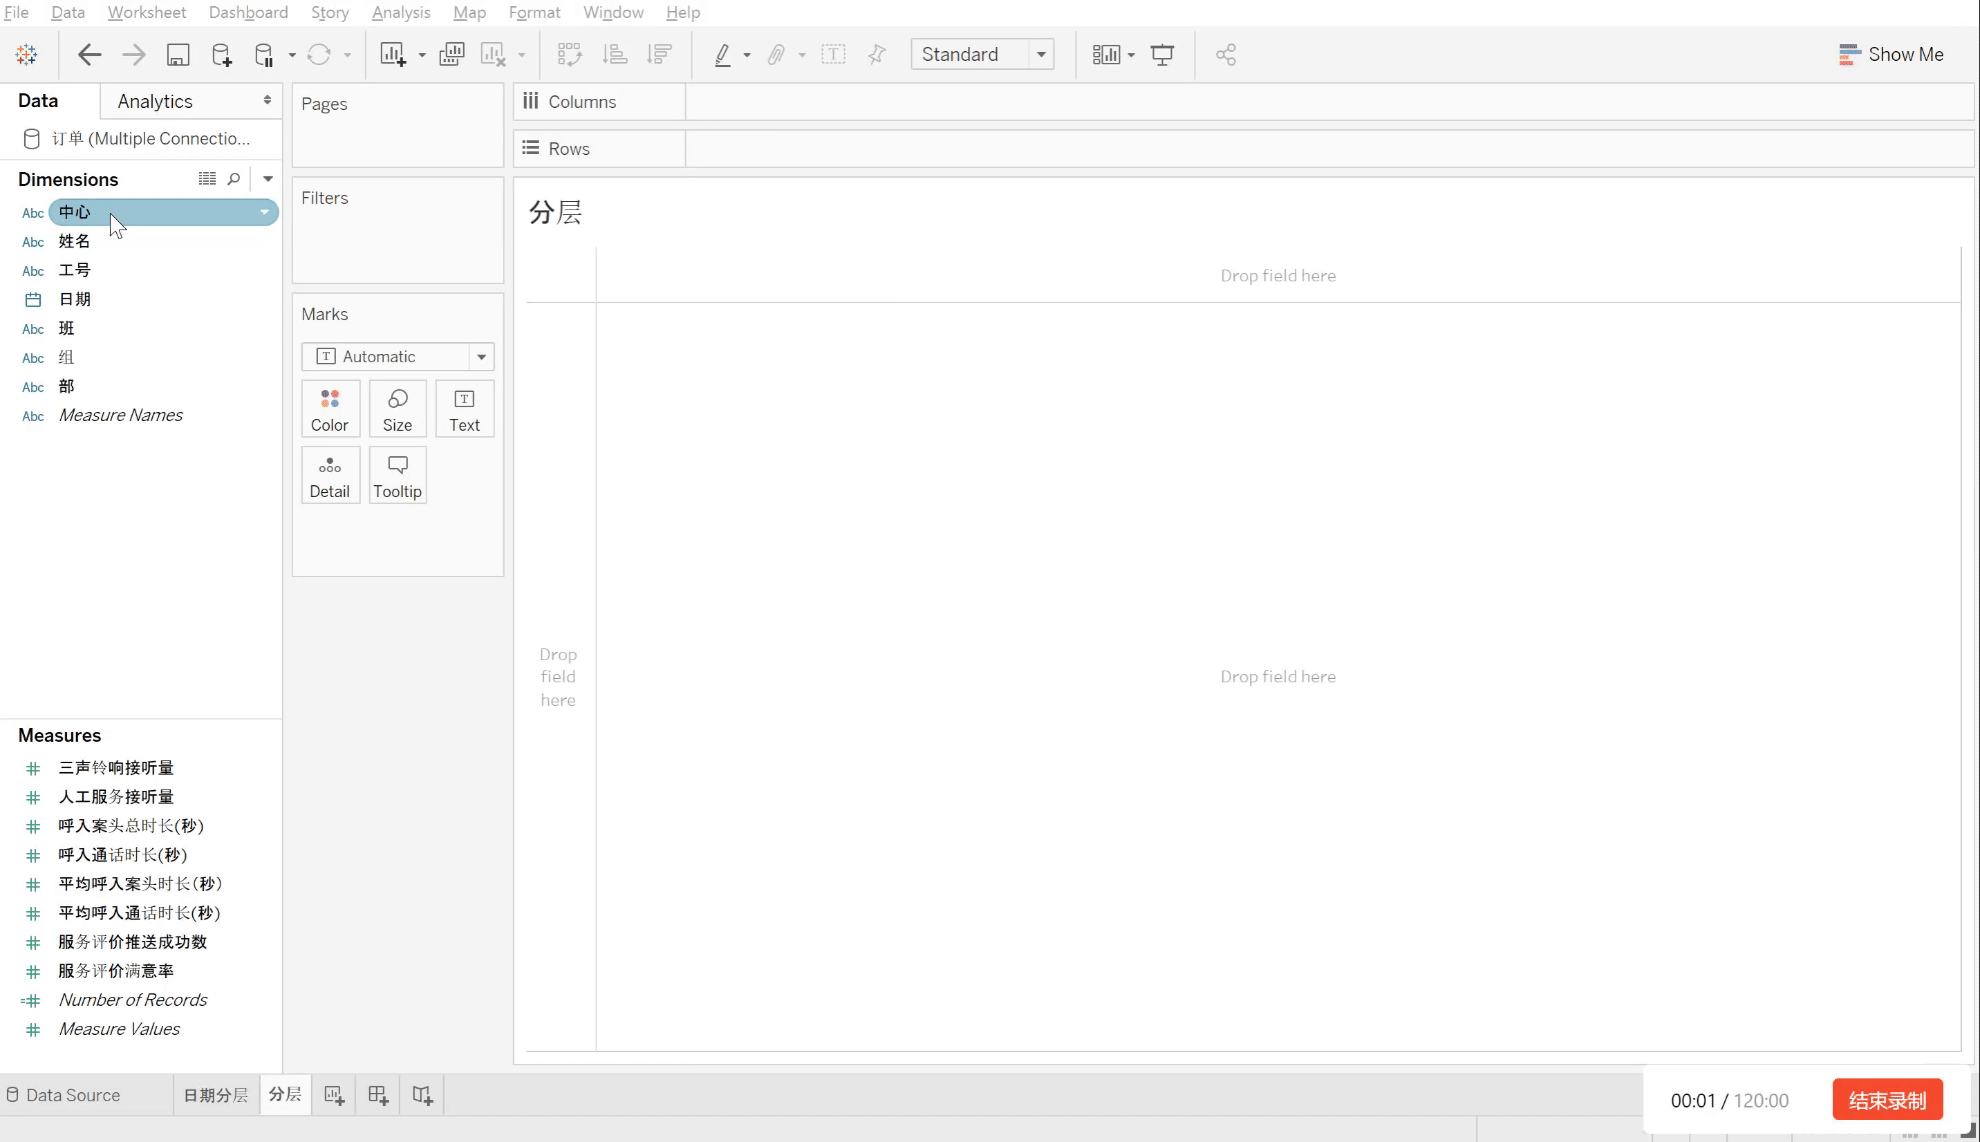Click the Share workbook icon
1980x1142 pixels.
coord(1226,55)
